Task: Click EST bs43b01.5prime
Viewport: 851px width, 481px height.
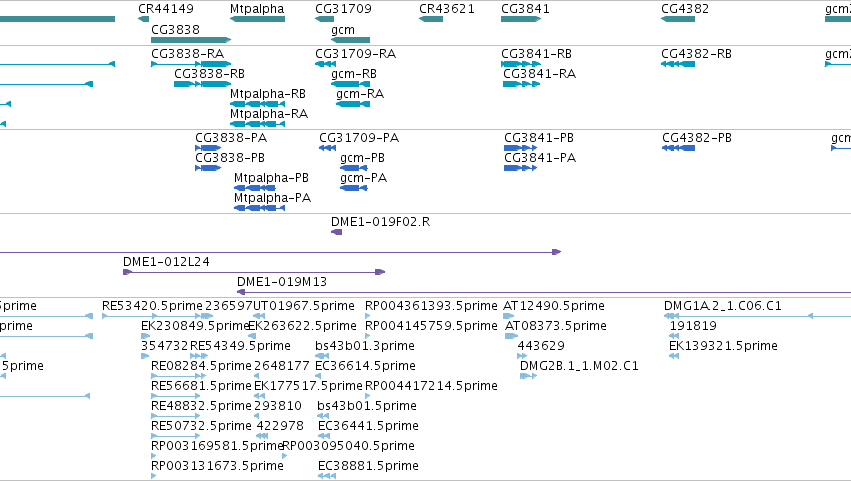Action: coord(367,407)
